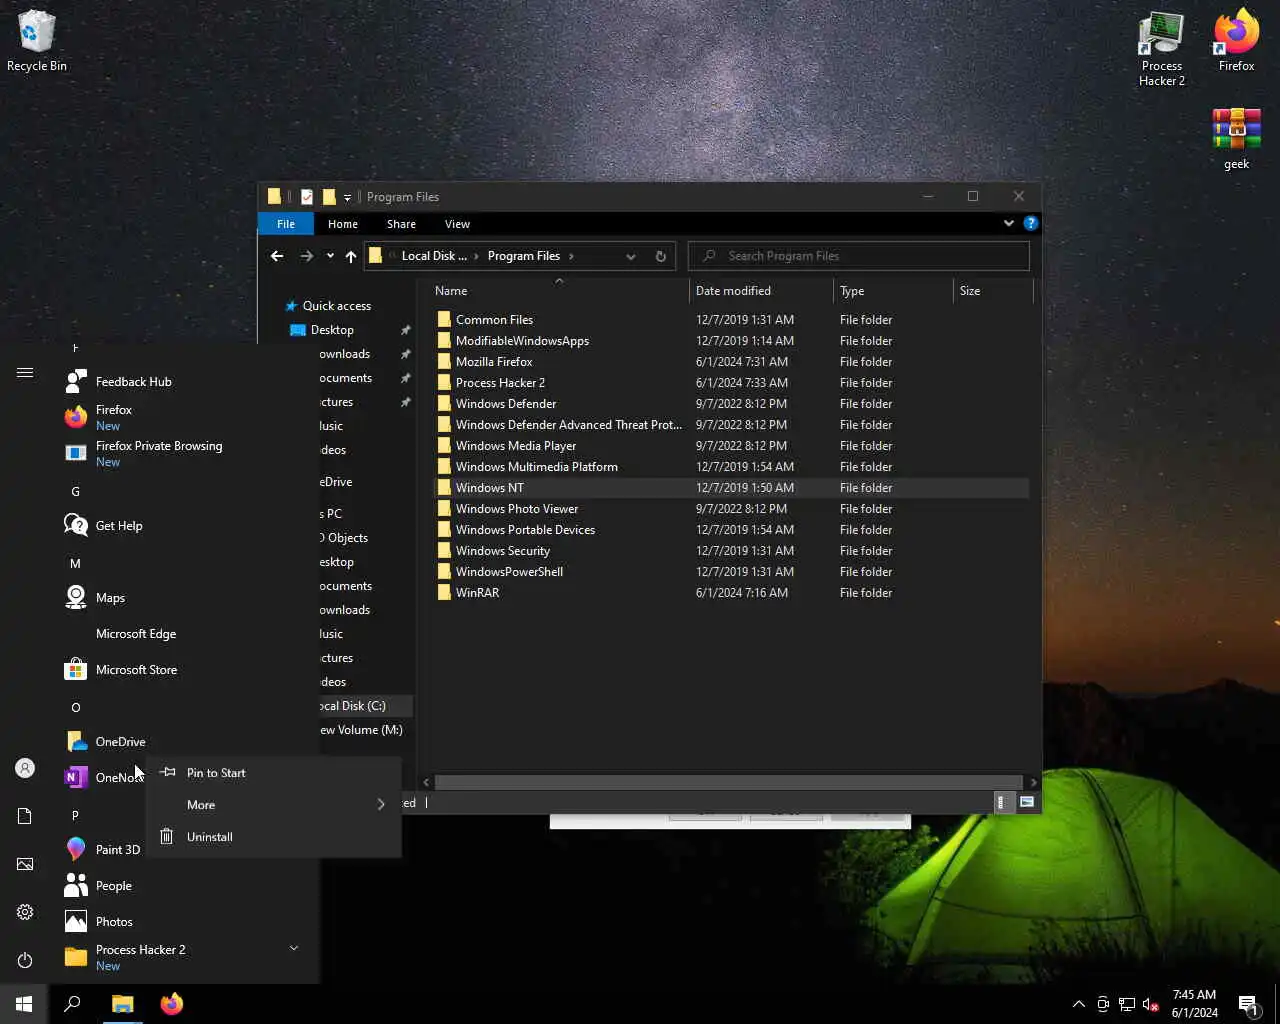Click the muted volume tray icon

[x=1151, y=1004]
